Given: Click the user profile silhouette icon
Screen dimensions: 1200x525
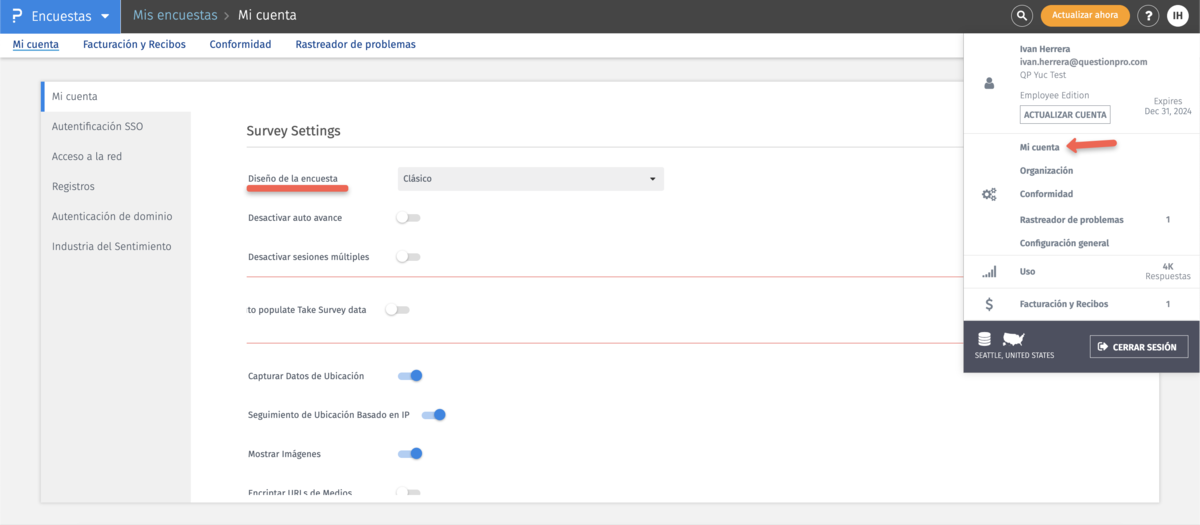Looking at the screenshot, I should pyautogui.click(x=989, y=85).
